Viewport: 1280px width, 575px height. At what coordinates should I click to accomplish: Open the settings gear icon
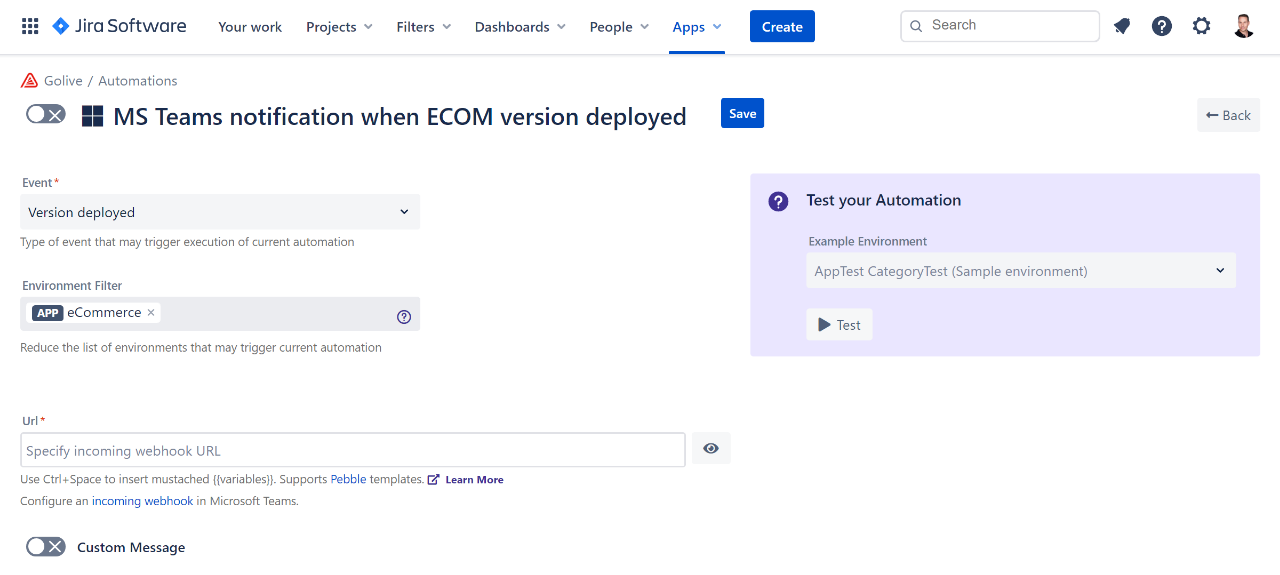click(1201, 26)
